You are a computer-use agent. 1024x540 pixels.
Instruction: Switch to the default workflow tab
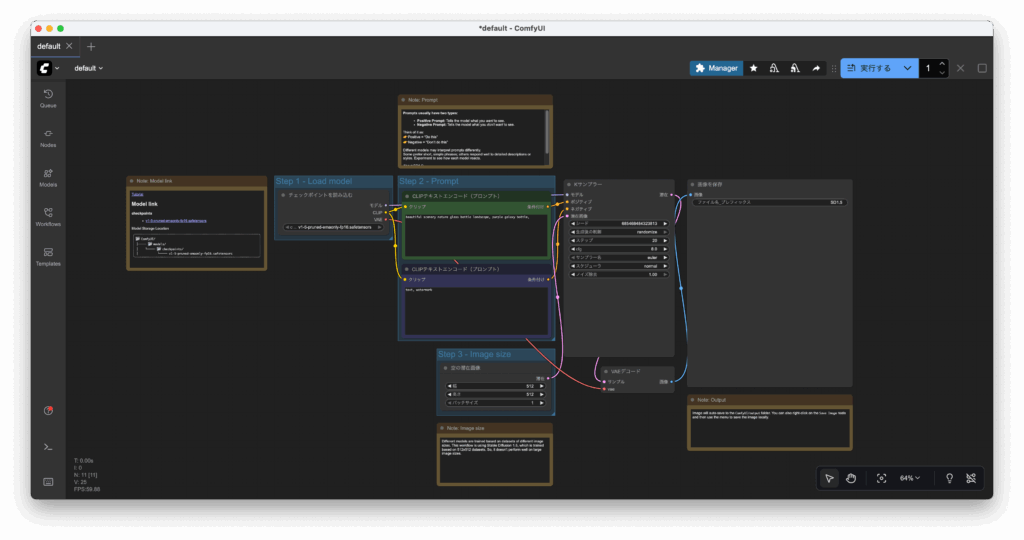coord(49,46)
